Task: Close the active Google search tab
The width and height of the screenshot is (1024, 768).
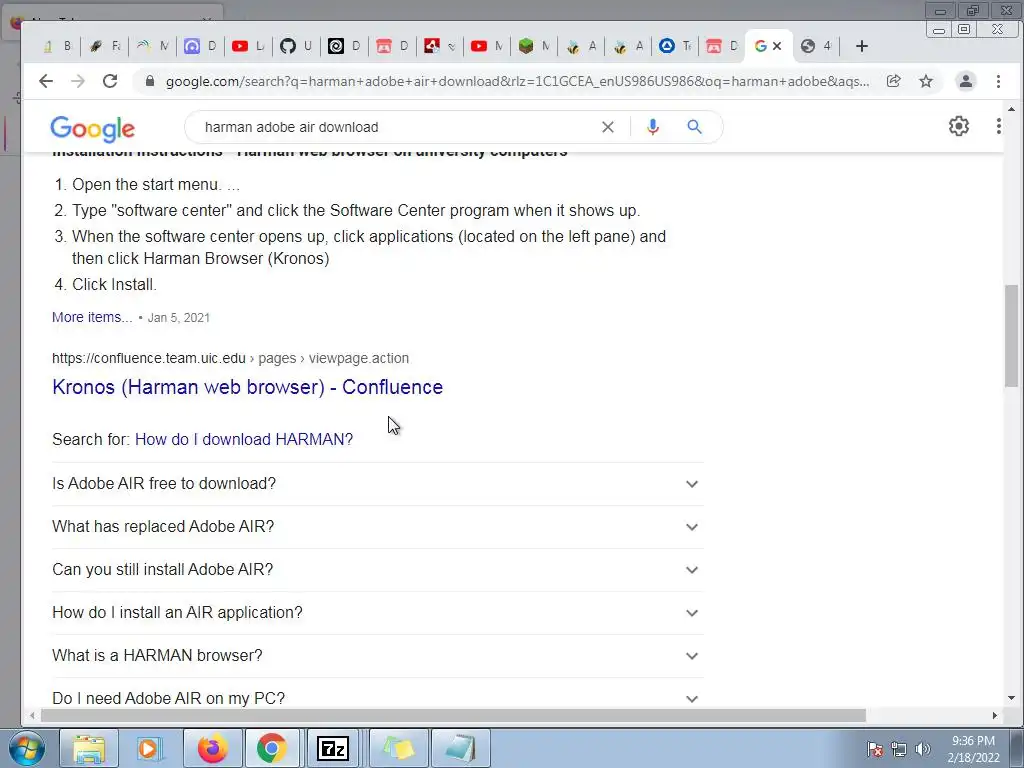Action: pyautogui.click(x=777, y=46)
